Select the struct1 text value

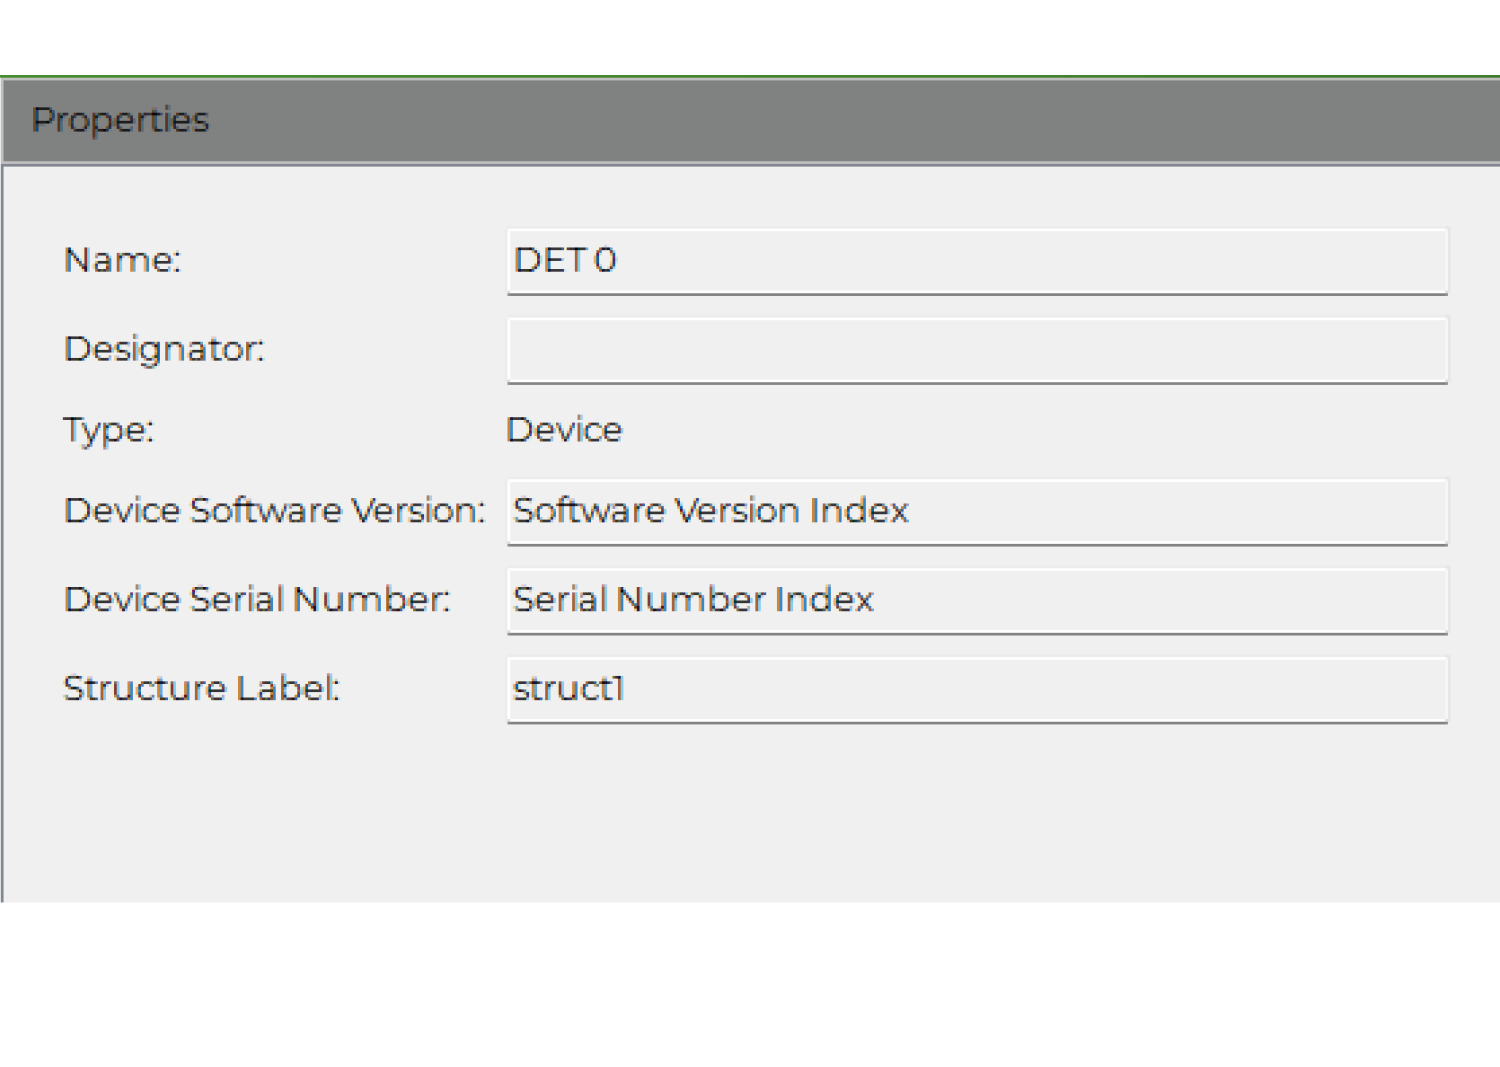[x=567, y=689]
